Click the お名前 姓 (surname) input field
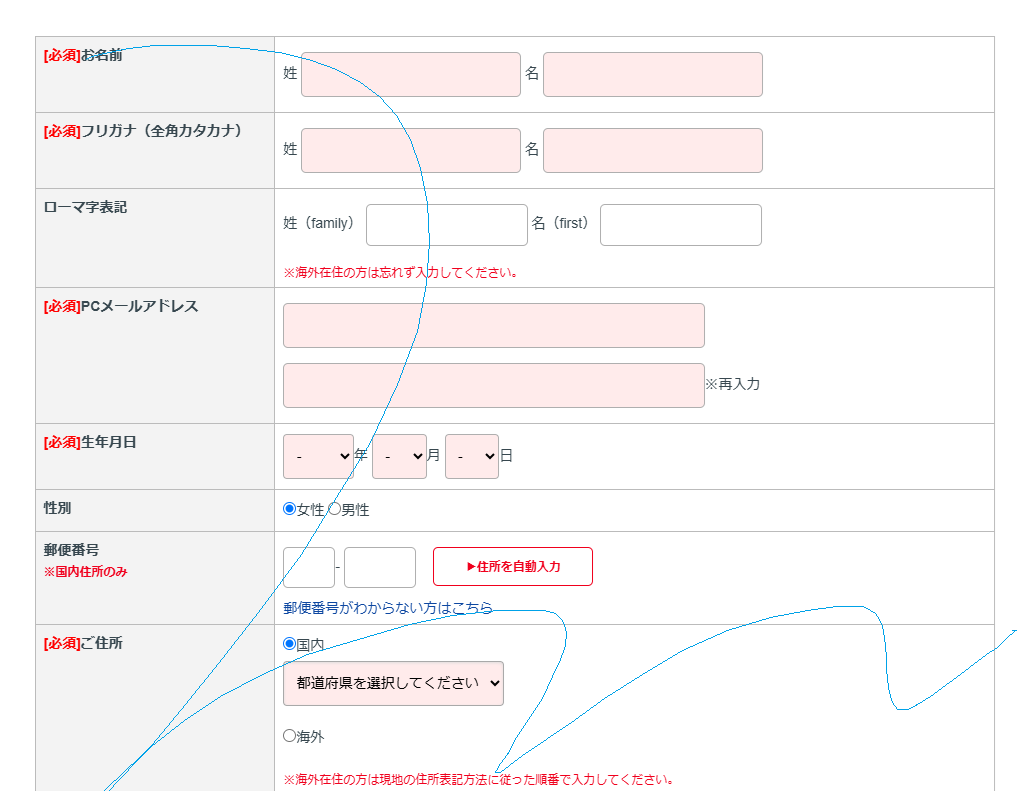This screenshot has width=1033, height=791. 410,74
